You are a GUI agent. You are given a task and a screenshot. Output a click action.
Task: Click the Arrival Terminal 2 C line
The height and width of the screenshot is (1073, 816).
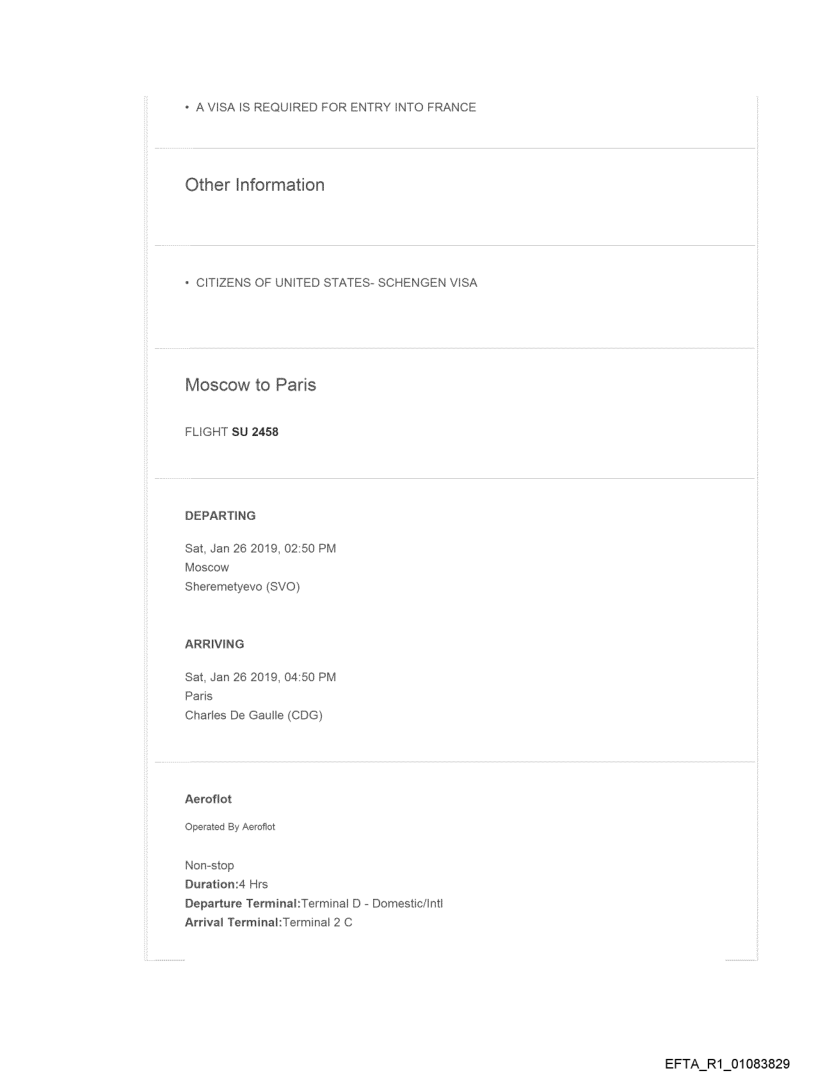pyautogui.click(x=268, y=921)
